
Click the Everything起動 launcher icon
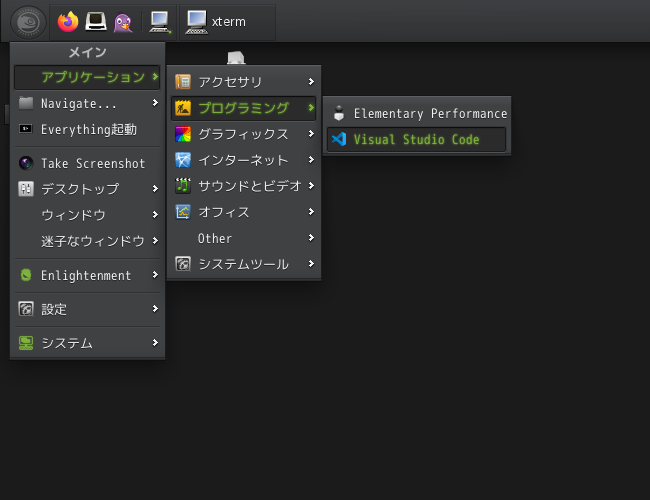pyautogui.click(x=26, y=129)
